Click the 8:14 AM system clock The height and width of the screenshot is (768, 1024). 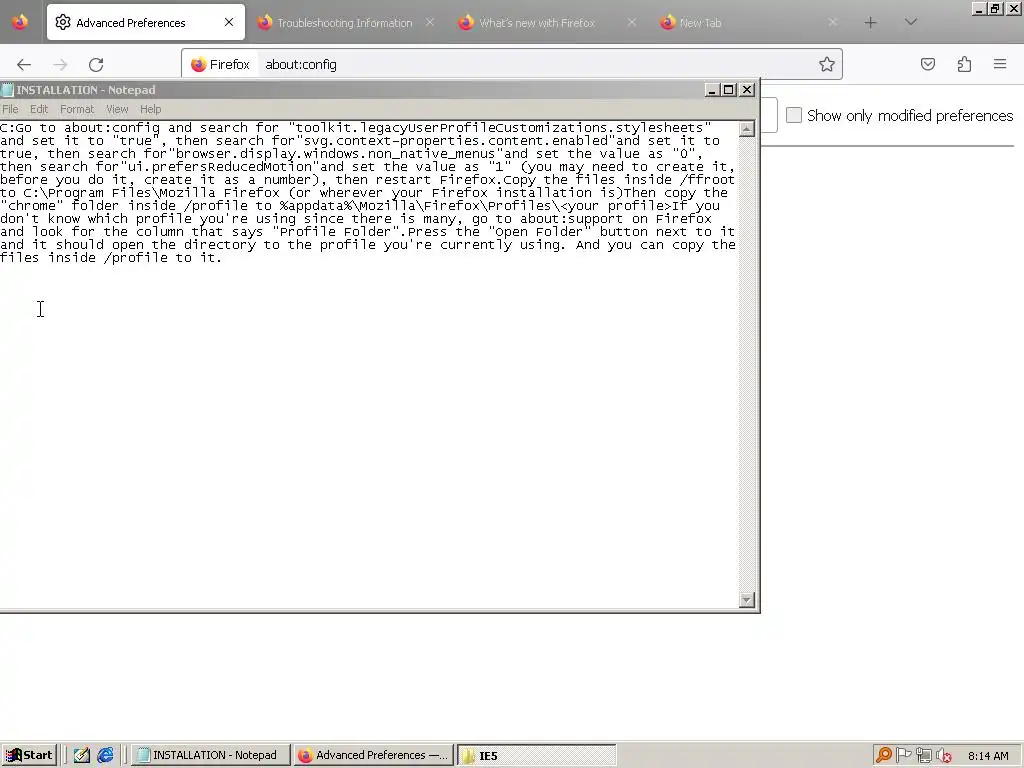click(988, 756)
